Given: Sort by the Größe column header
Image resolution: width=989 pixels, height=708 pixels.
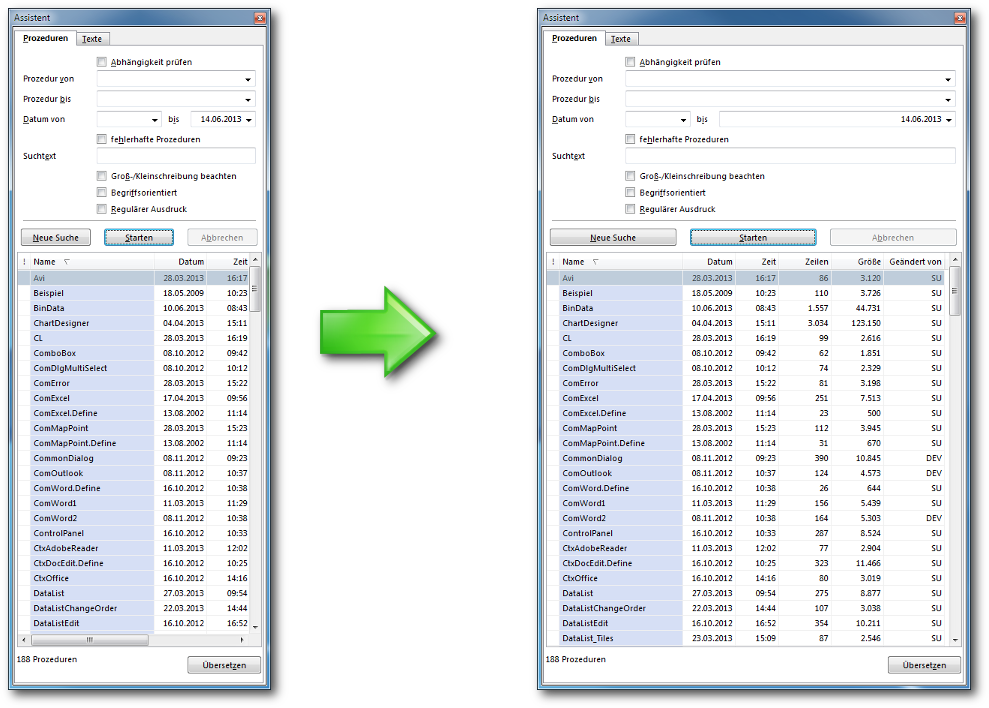Looking at the screenshot, I should click(868, 262).
